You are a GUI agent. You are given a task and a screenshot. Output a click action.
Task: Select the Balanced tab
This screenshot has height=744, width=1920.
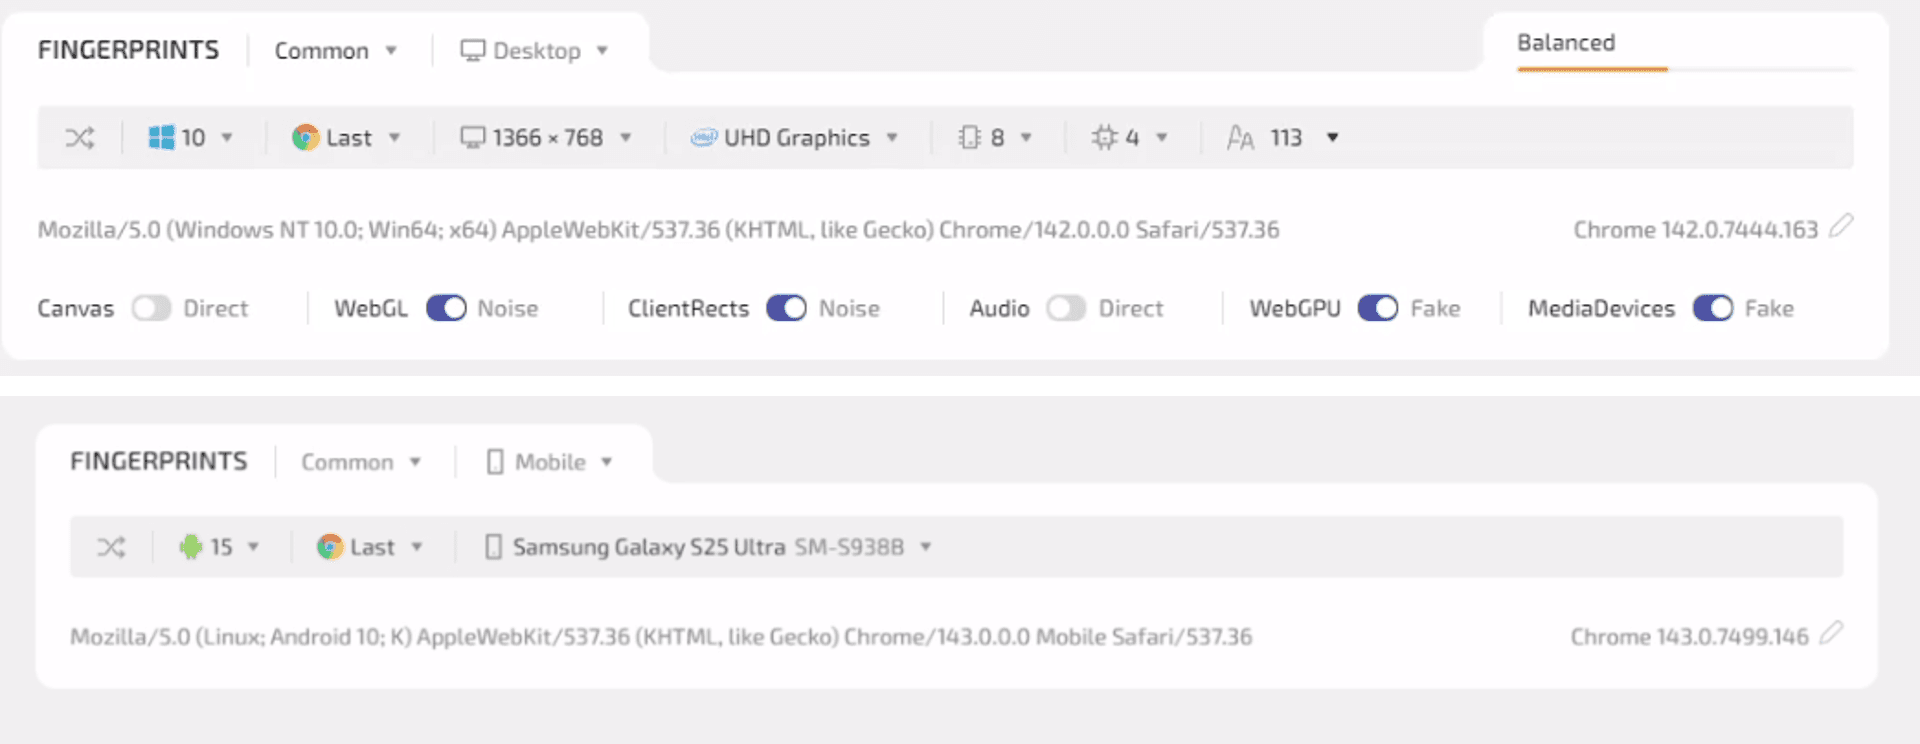click(1566, 43)
